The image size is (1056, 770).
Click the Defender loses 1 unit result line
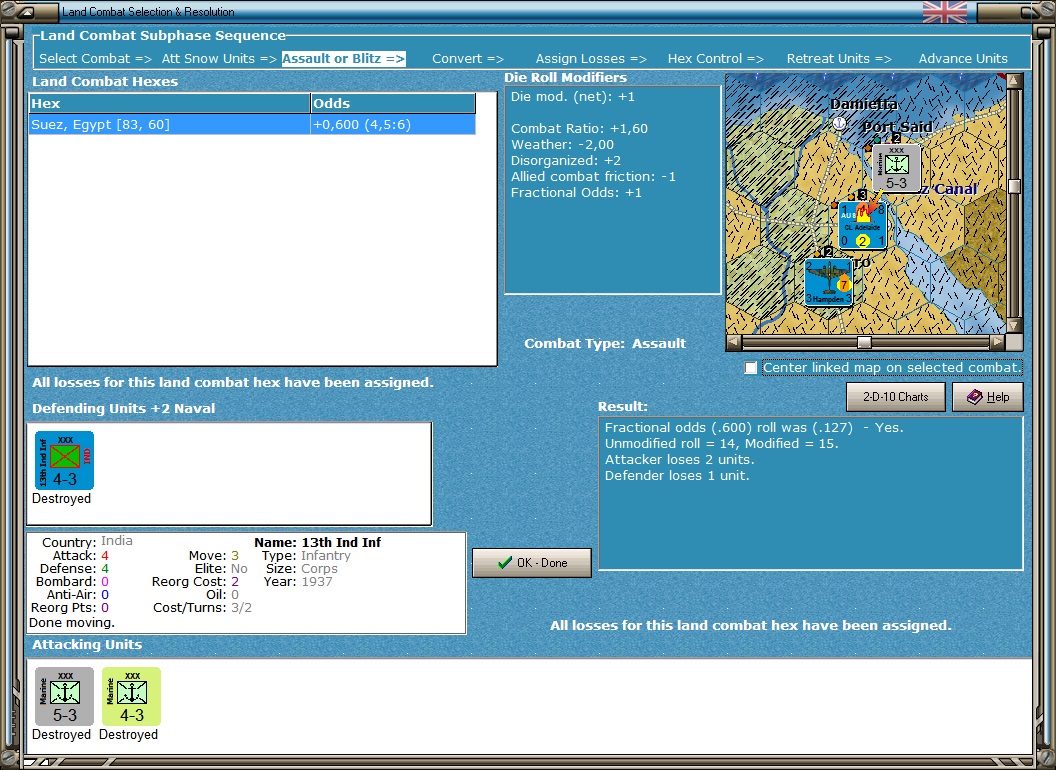[677, 476]
